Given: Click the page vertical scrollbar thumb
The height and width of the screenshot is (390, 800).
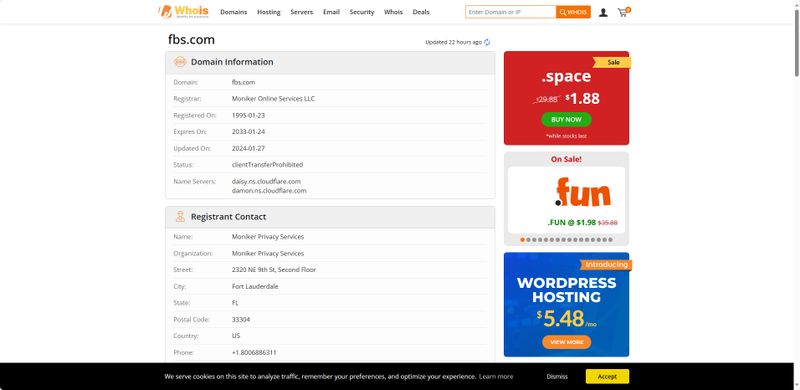Looking at the screenshot, I should [x=796, y=43].
